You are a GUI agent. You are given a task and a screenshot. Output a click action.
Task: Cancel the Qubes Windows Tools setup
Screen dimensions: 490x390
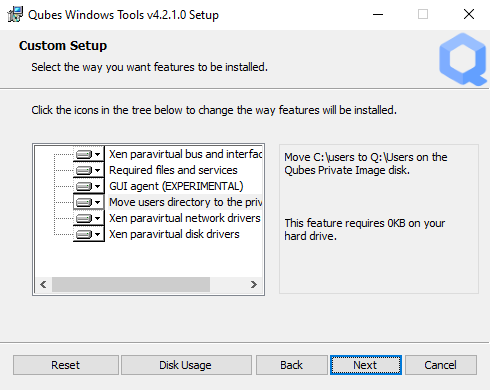coord(440,365)
